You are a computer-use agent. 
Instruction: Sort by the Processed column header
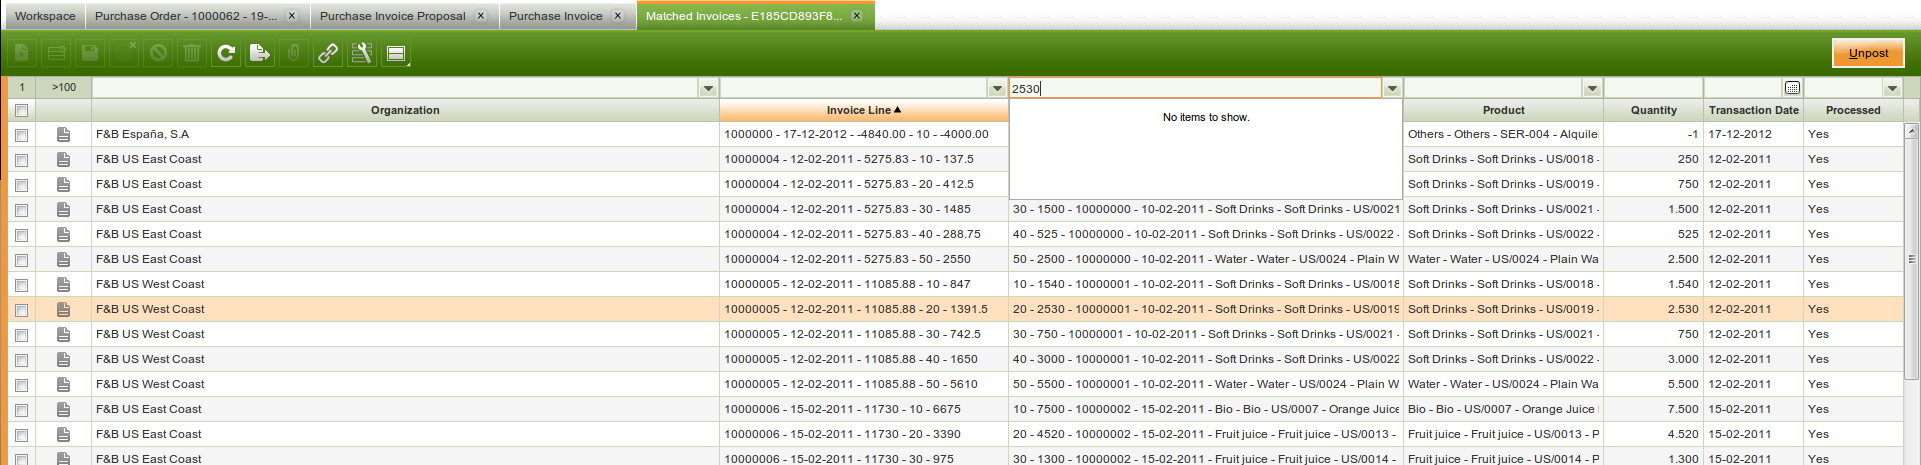pyautogui.click(x=1853, y=110)
